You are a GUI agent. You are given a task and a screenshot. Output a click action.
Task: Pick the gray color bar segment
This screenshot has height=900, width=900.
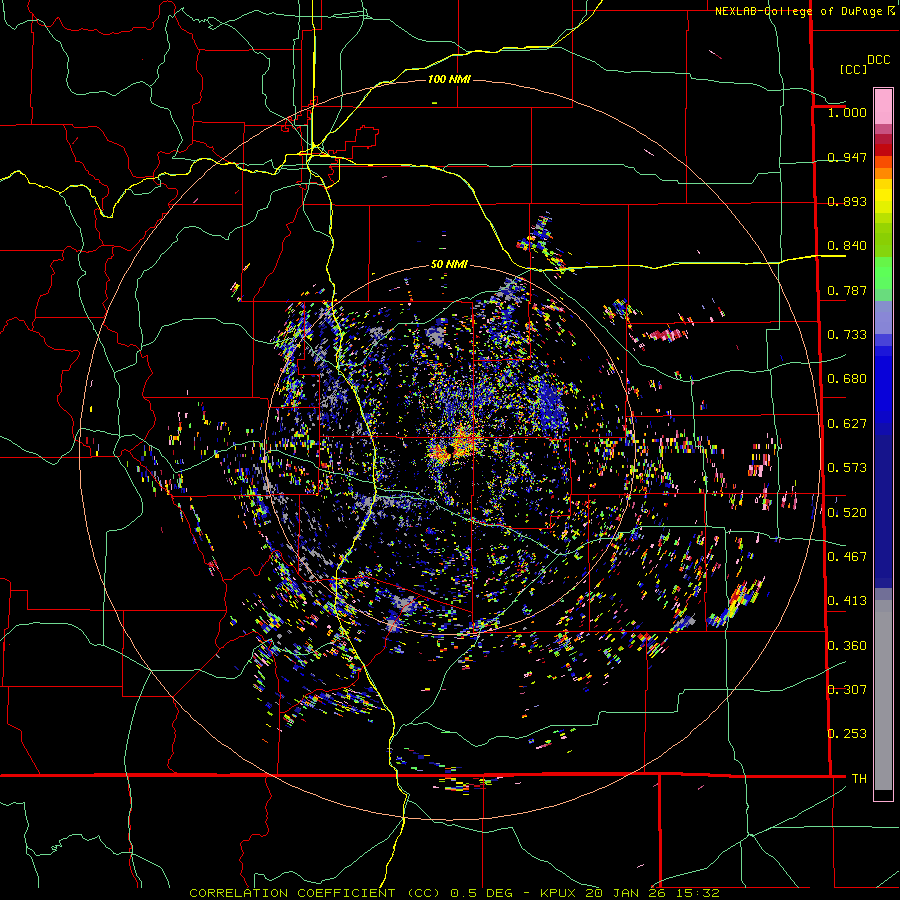click(x=883, y=695)
